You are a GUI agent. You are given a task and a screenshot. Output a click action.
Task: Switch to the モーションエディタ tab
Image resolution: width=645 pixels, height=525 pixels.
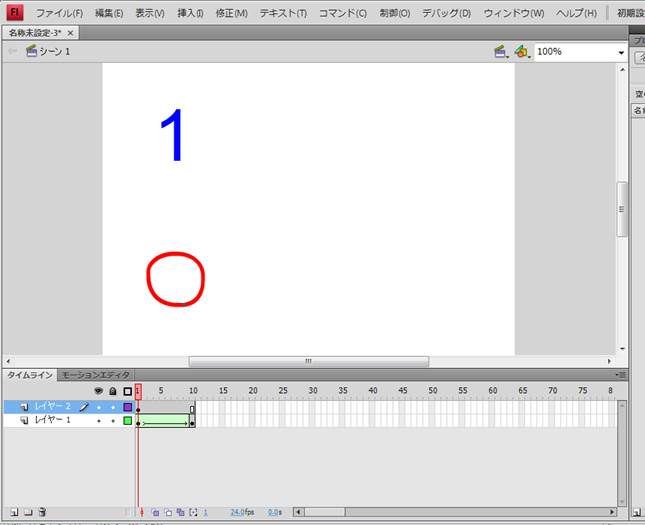pyautogui.click(x=96, y=375)
